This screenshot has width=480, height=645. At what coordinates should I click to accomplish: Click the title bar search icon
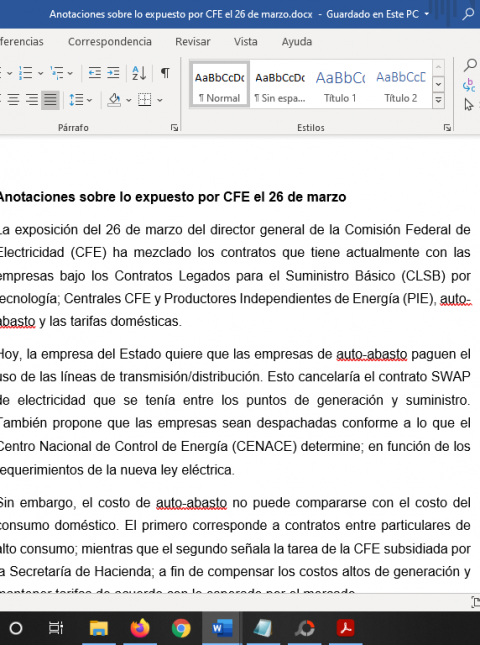(x=468, y=14)
